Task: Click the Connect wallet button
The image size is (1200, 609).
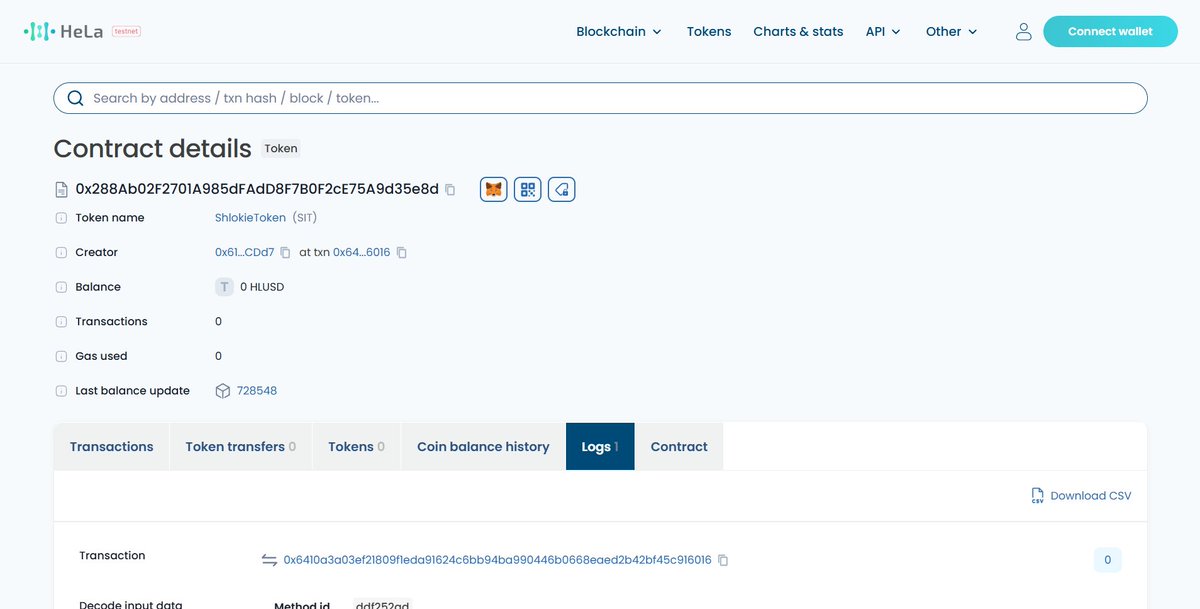Action: click(1110, 32)
